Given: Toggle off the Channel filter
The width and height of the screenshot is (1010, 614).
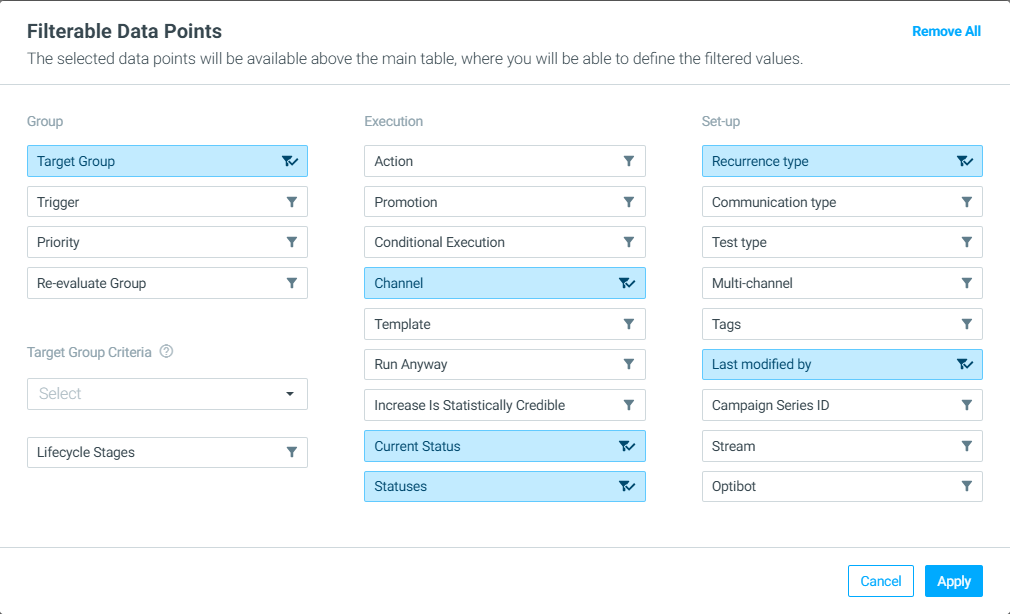Looking at the screenshot, I should click(x=505, y=283).
